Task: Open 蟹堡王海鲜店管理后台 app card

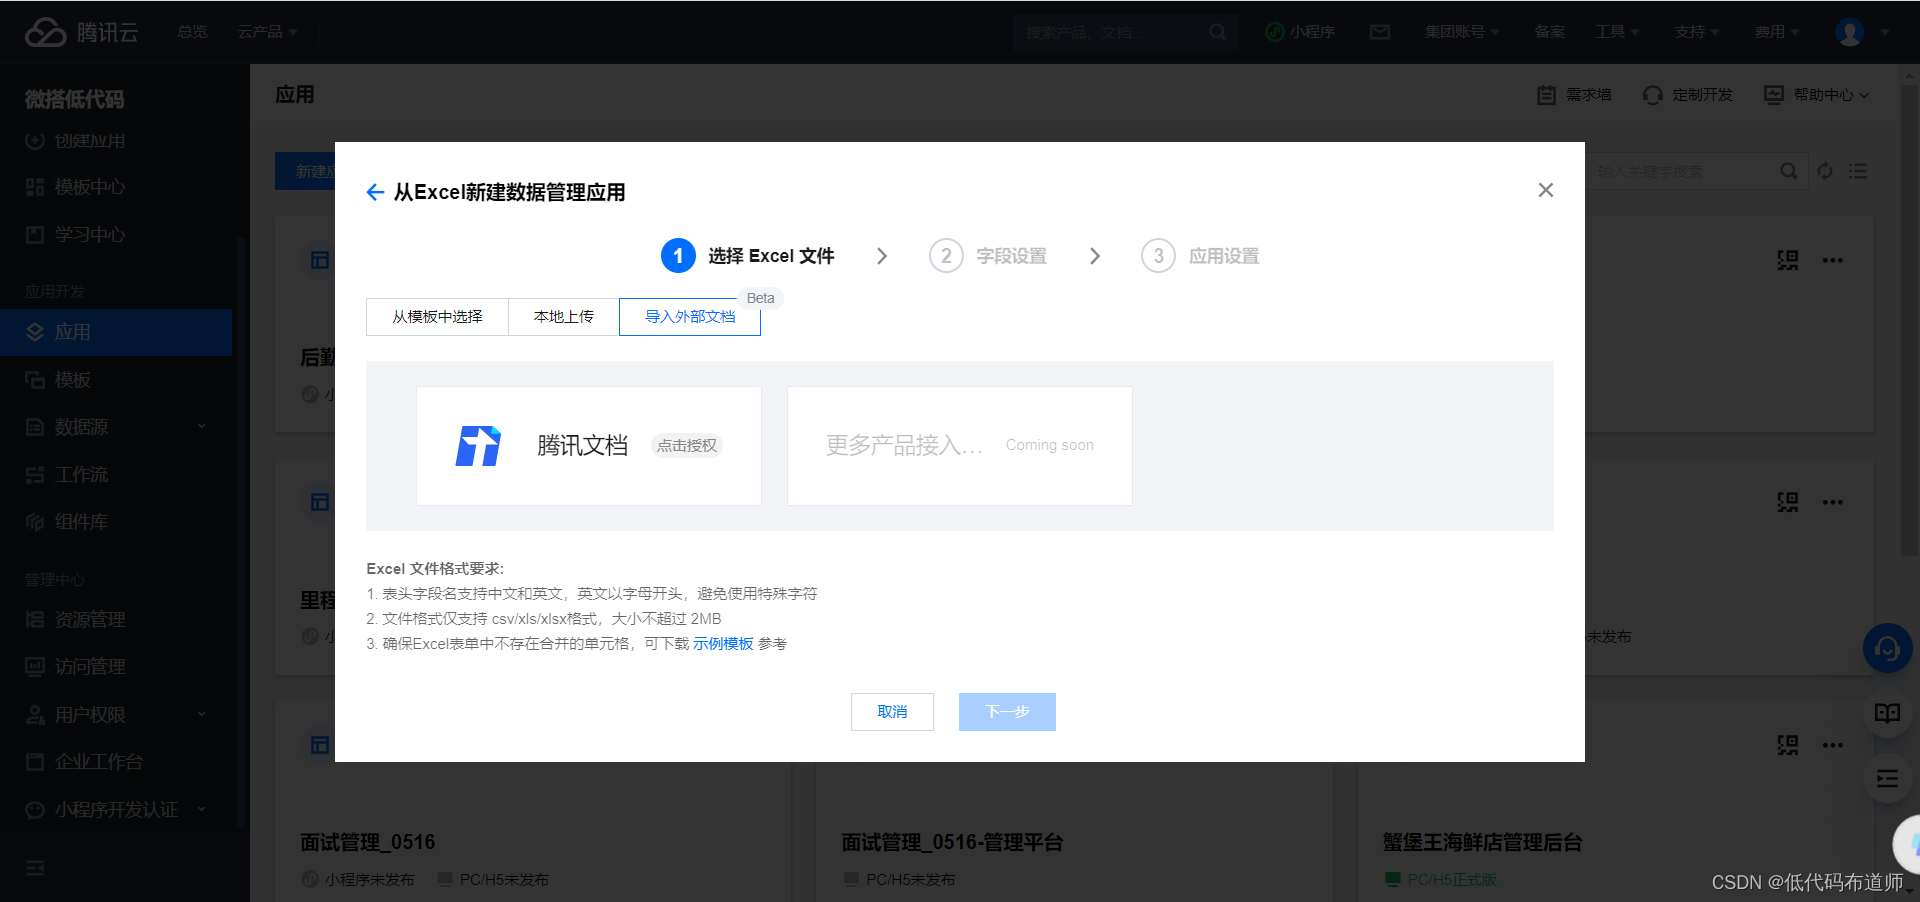Action: pos(1482,842)
